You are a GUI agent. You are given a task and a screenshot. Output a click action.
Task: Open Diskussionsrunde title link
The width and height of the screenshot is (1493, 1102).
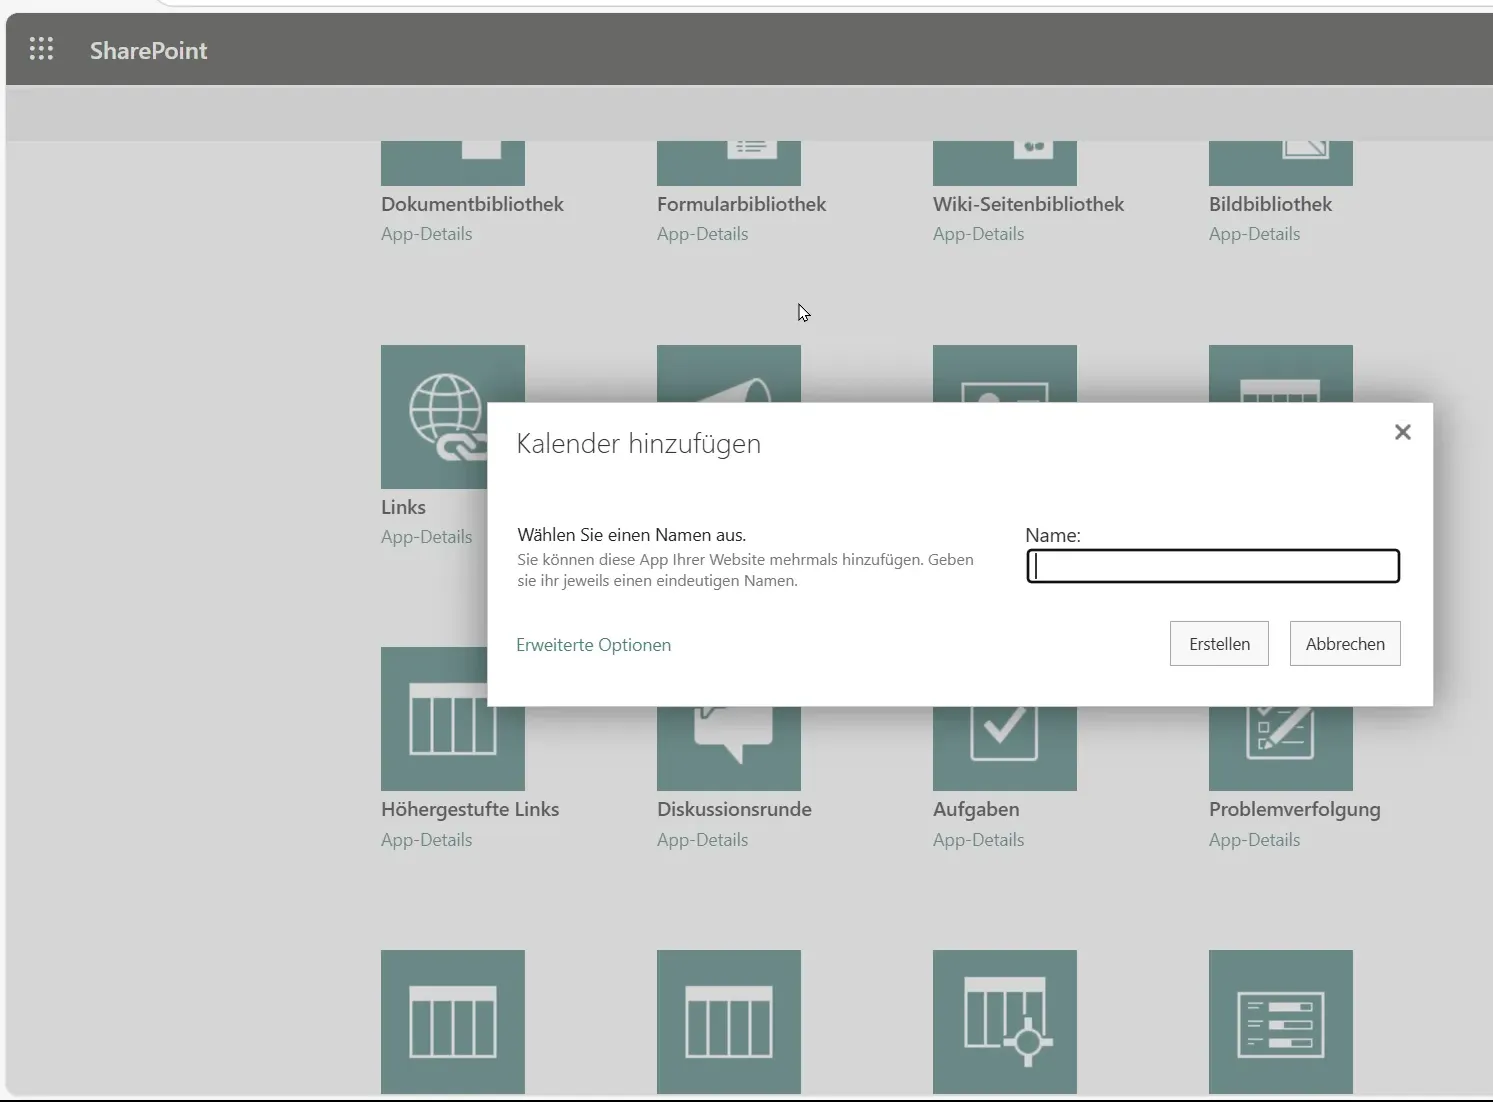pos(734,809)
